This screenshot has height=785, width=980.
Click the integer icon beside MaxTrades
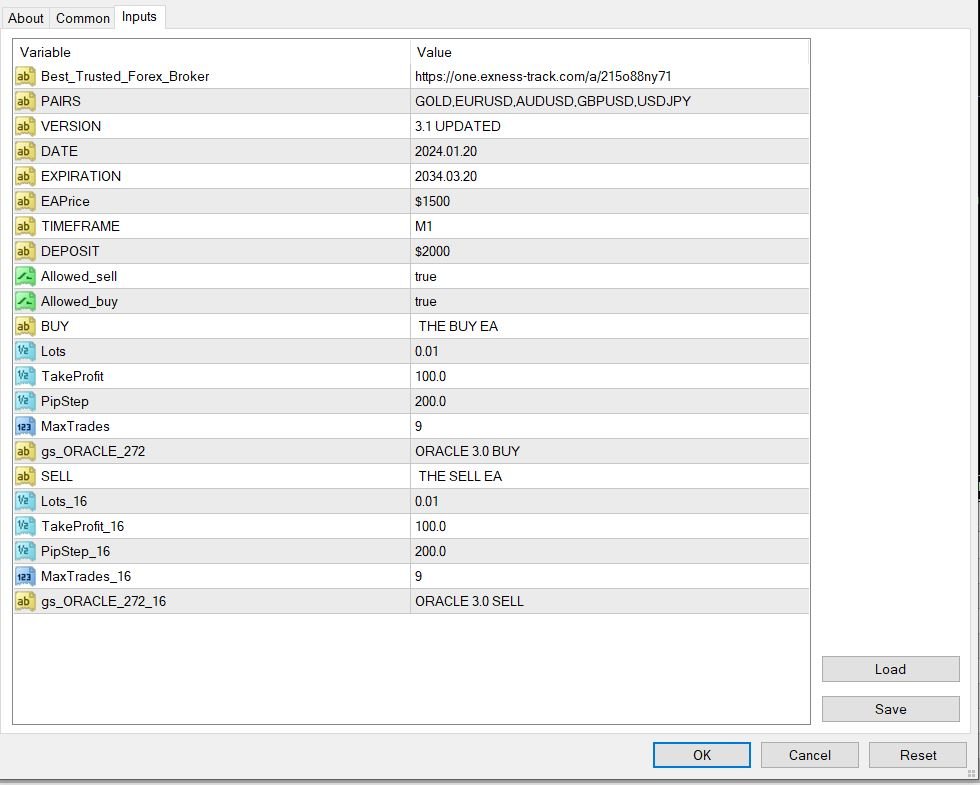[25, 426]
